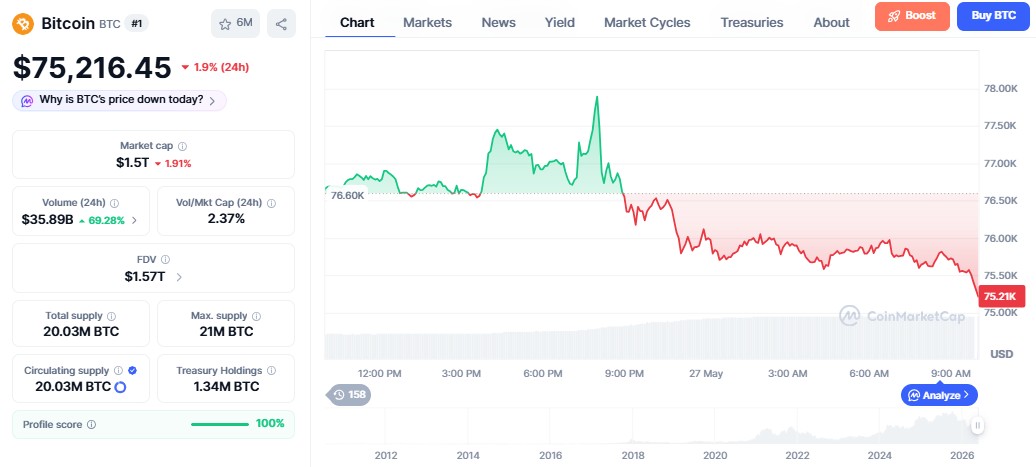Open the Market Cycles tab
The width and height of the screenshot is (1036, 467).
tap(647, 22)
